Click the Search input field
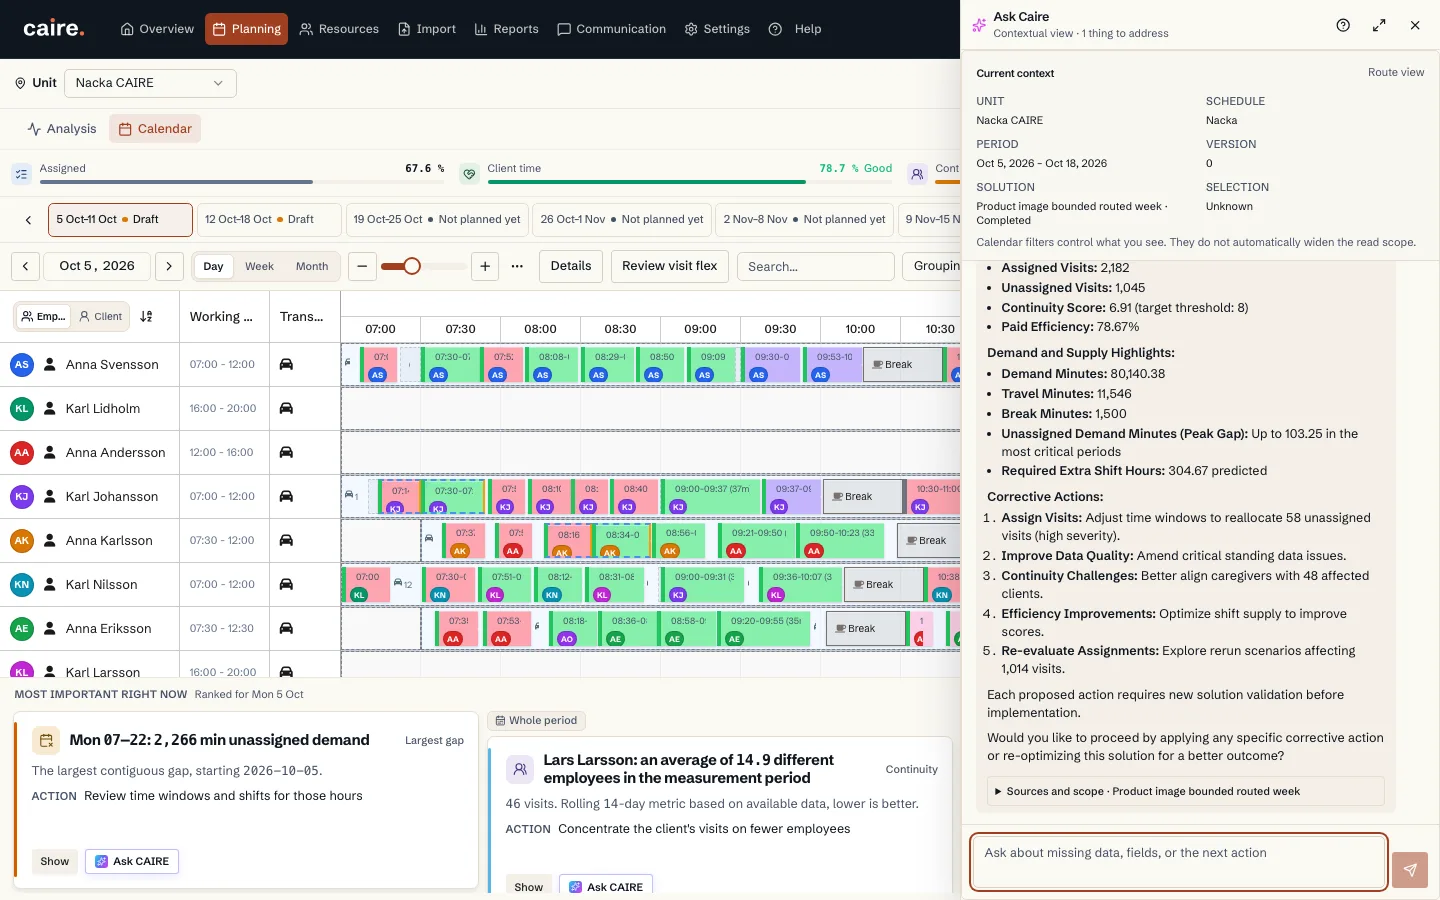 (816, 266)
